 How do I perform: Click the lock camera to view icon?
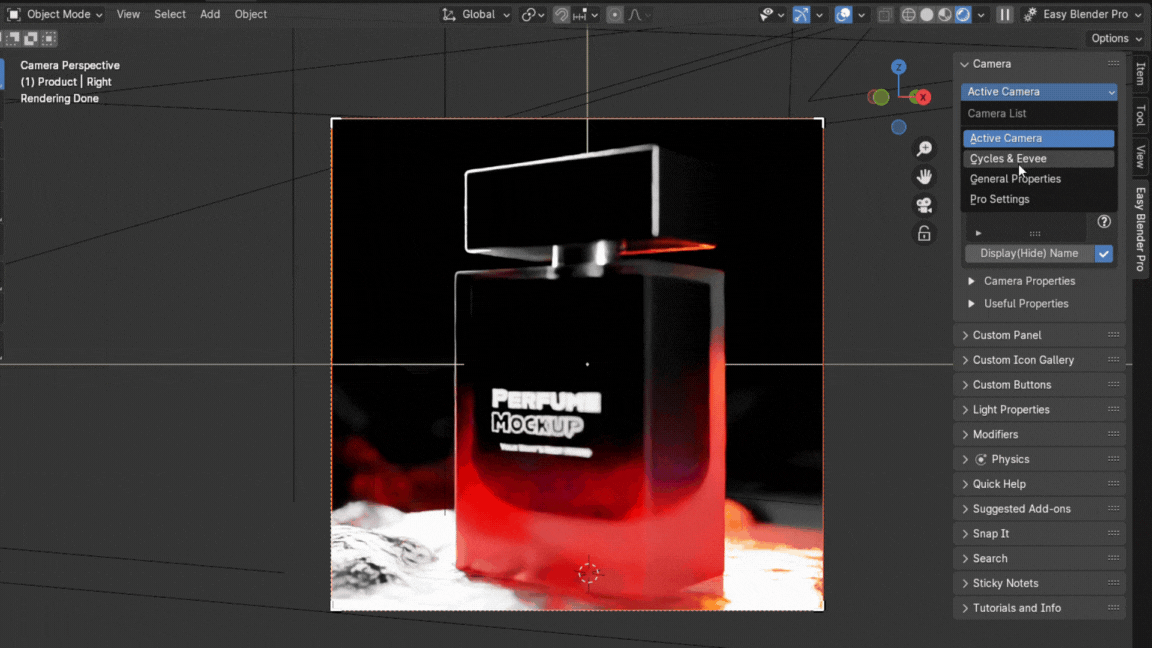(x=924, y=234)
